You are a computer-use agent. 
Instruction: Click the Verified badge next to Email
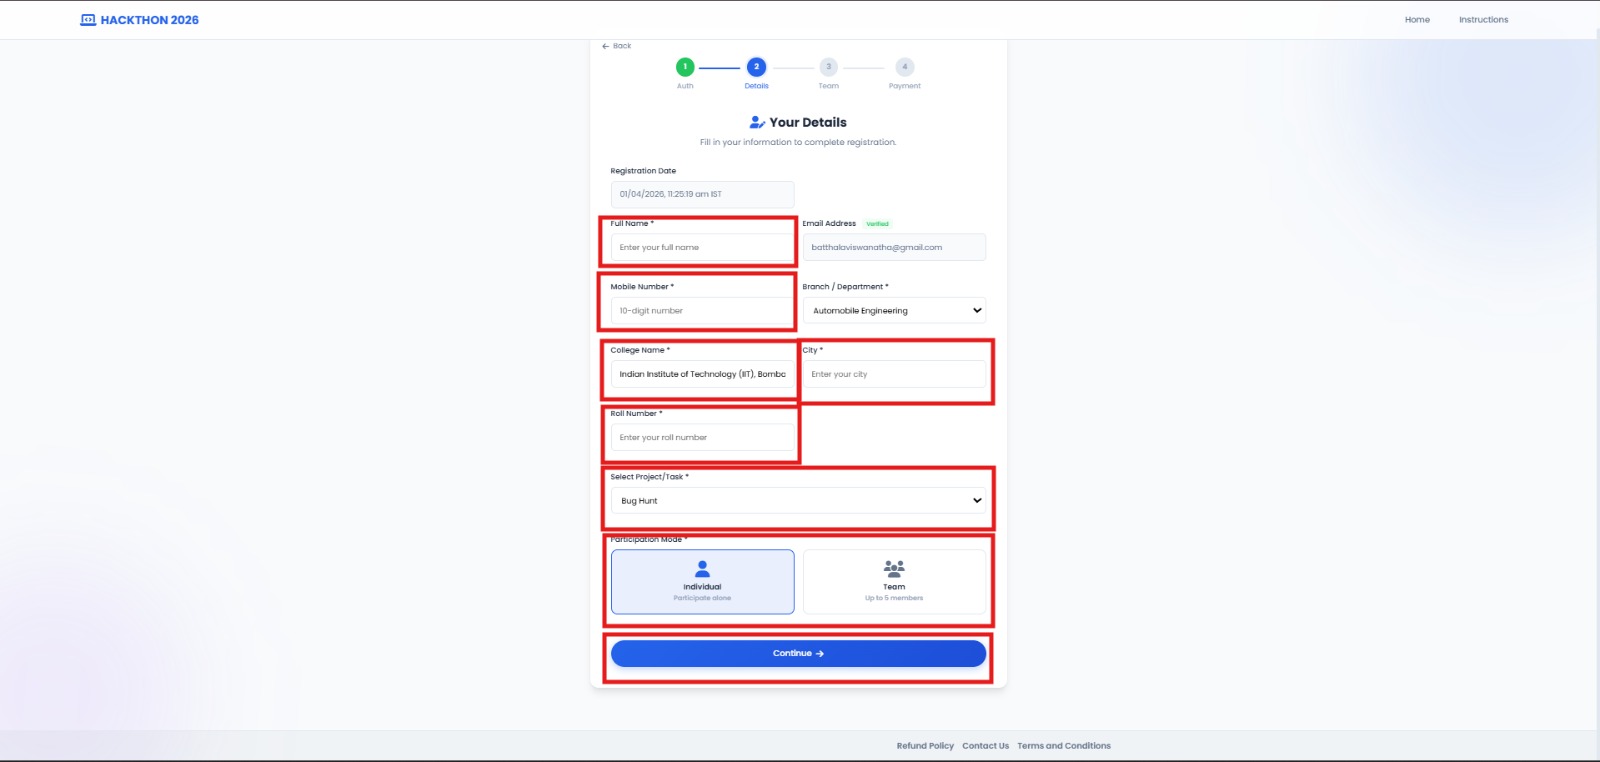[x=877, y=224]
